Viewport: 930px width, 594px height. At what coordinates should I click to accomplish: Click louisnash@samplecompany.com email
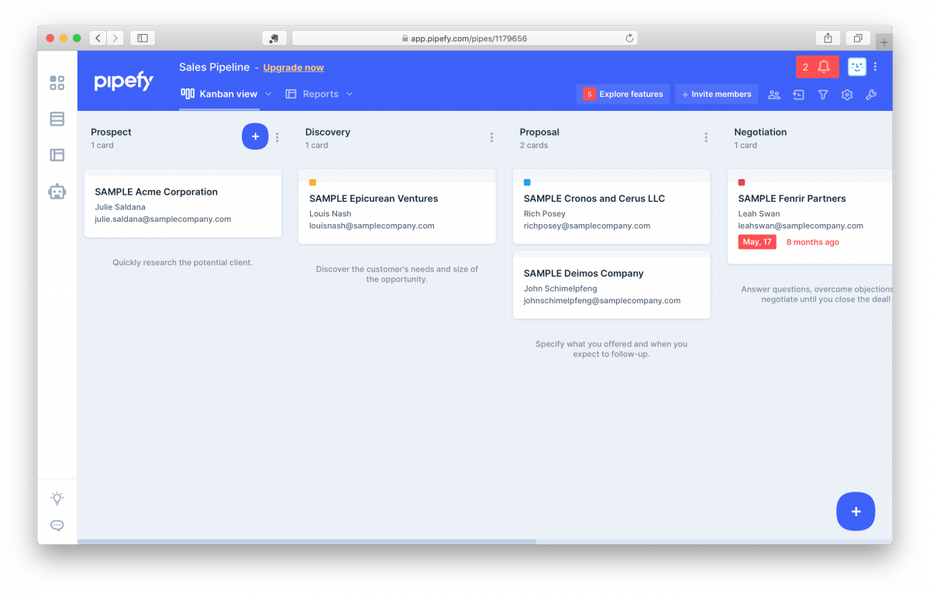(x=372, y=226)
